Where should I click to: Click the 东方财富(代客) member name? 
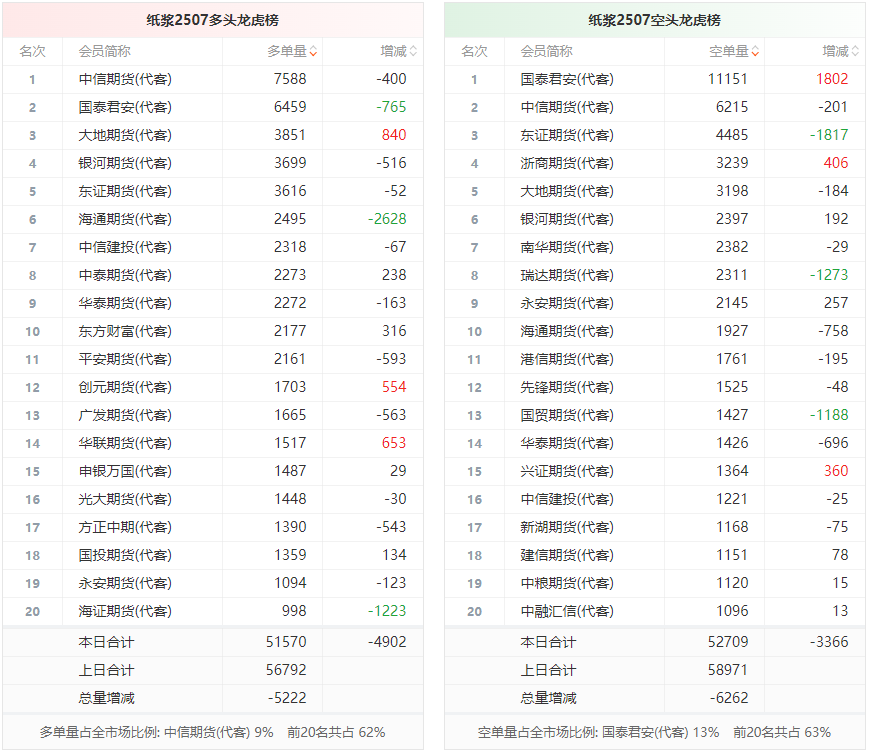pos(125,331)
